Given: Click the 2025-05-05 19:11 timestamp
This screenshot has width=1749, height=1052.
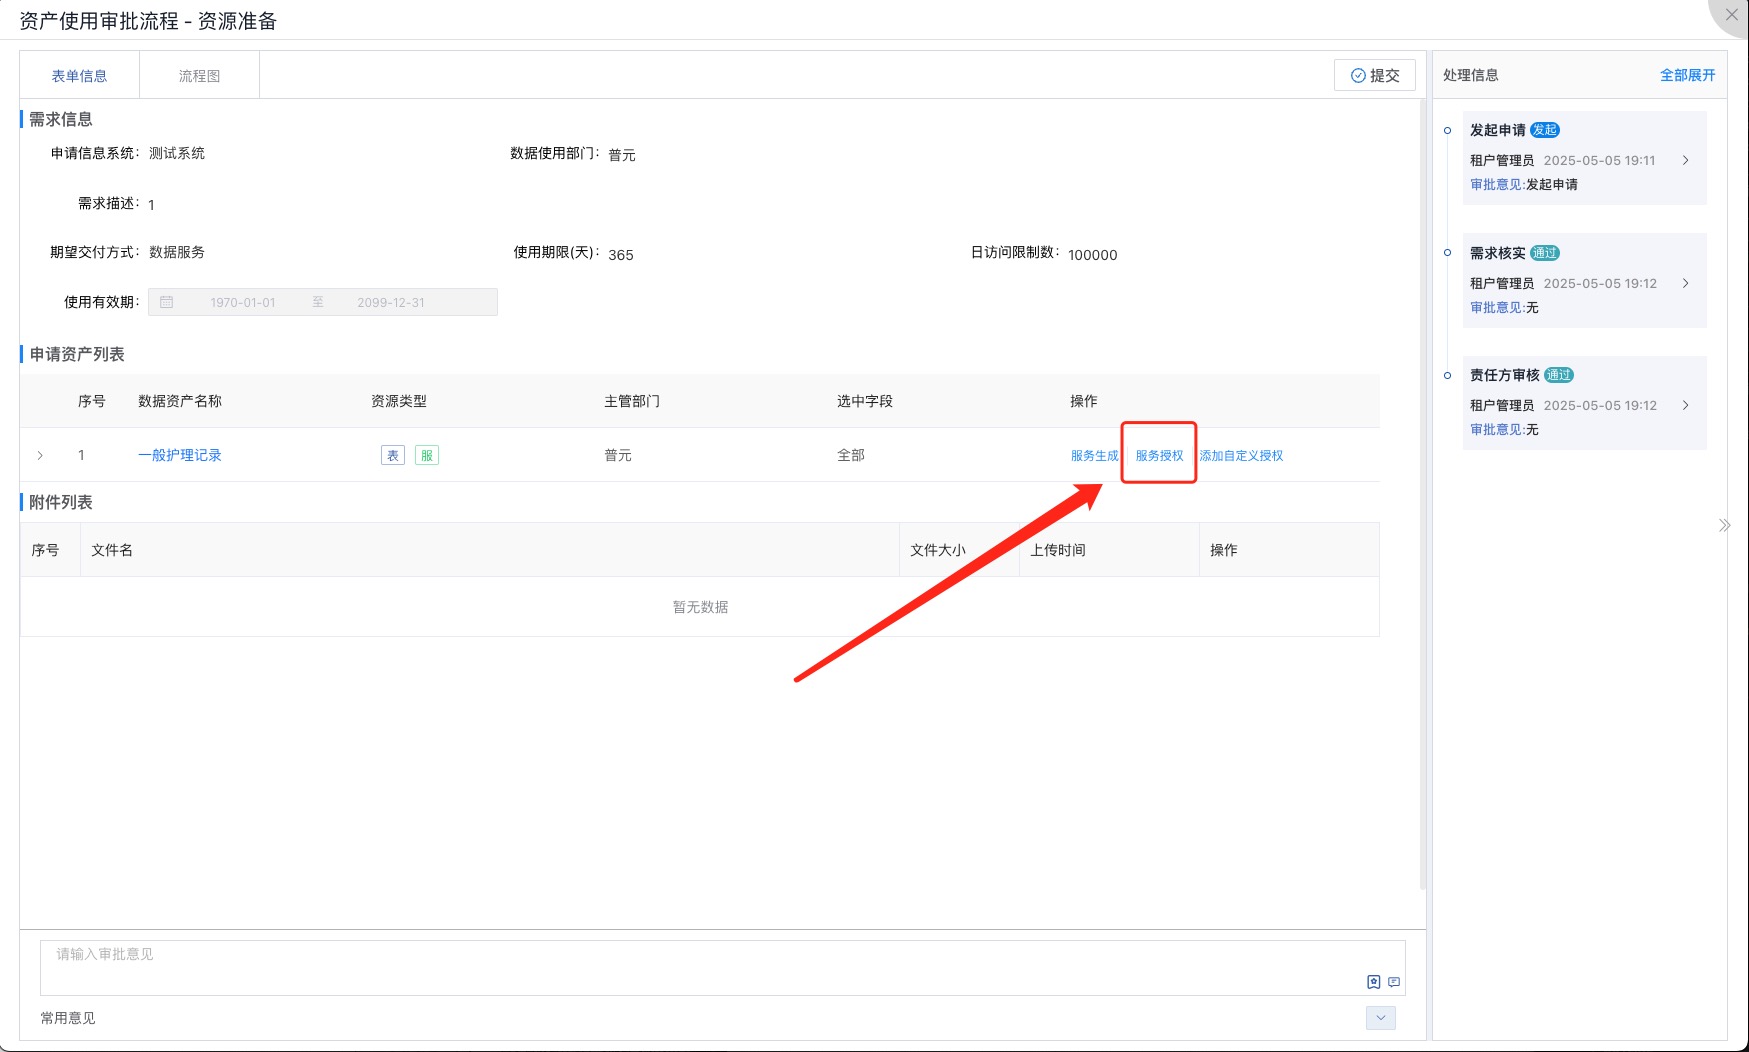Looking at the screenshot, I should tap(1600, 160).
